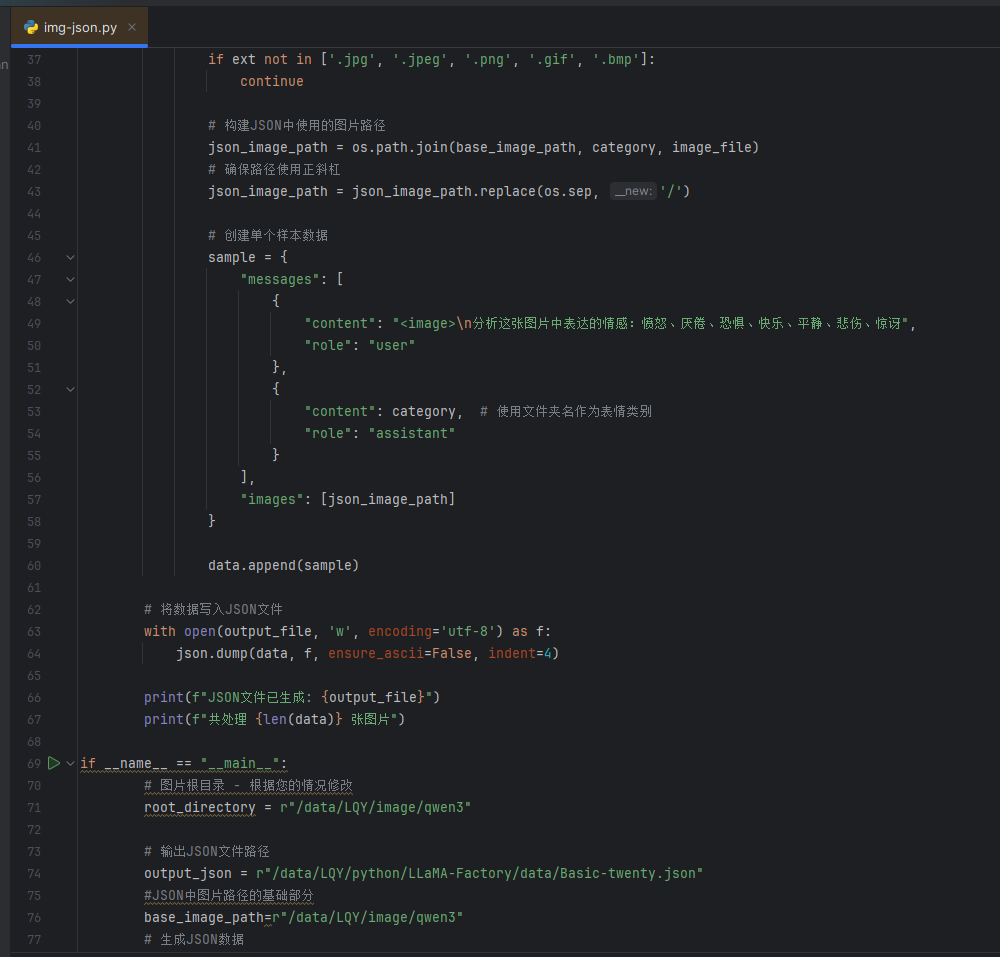The height and width of the screenshot is (957, 1000).
Task: Click the first print call on line 66
Action: click(x=163, y=698)
